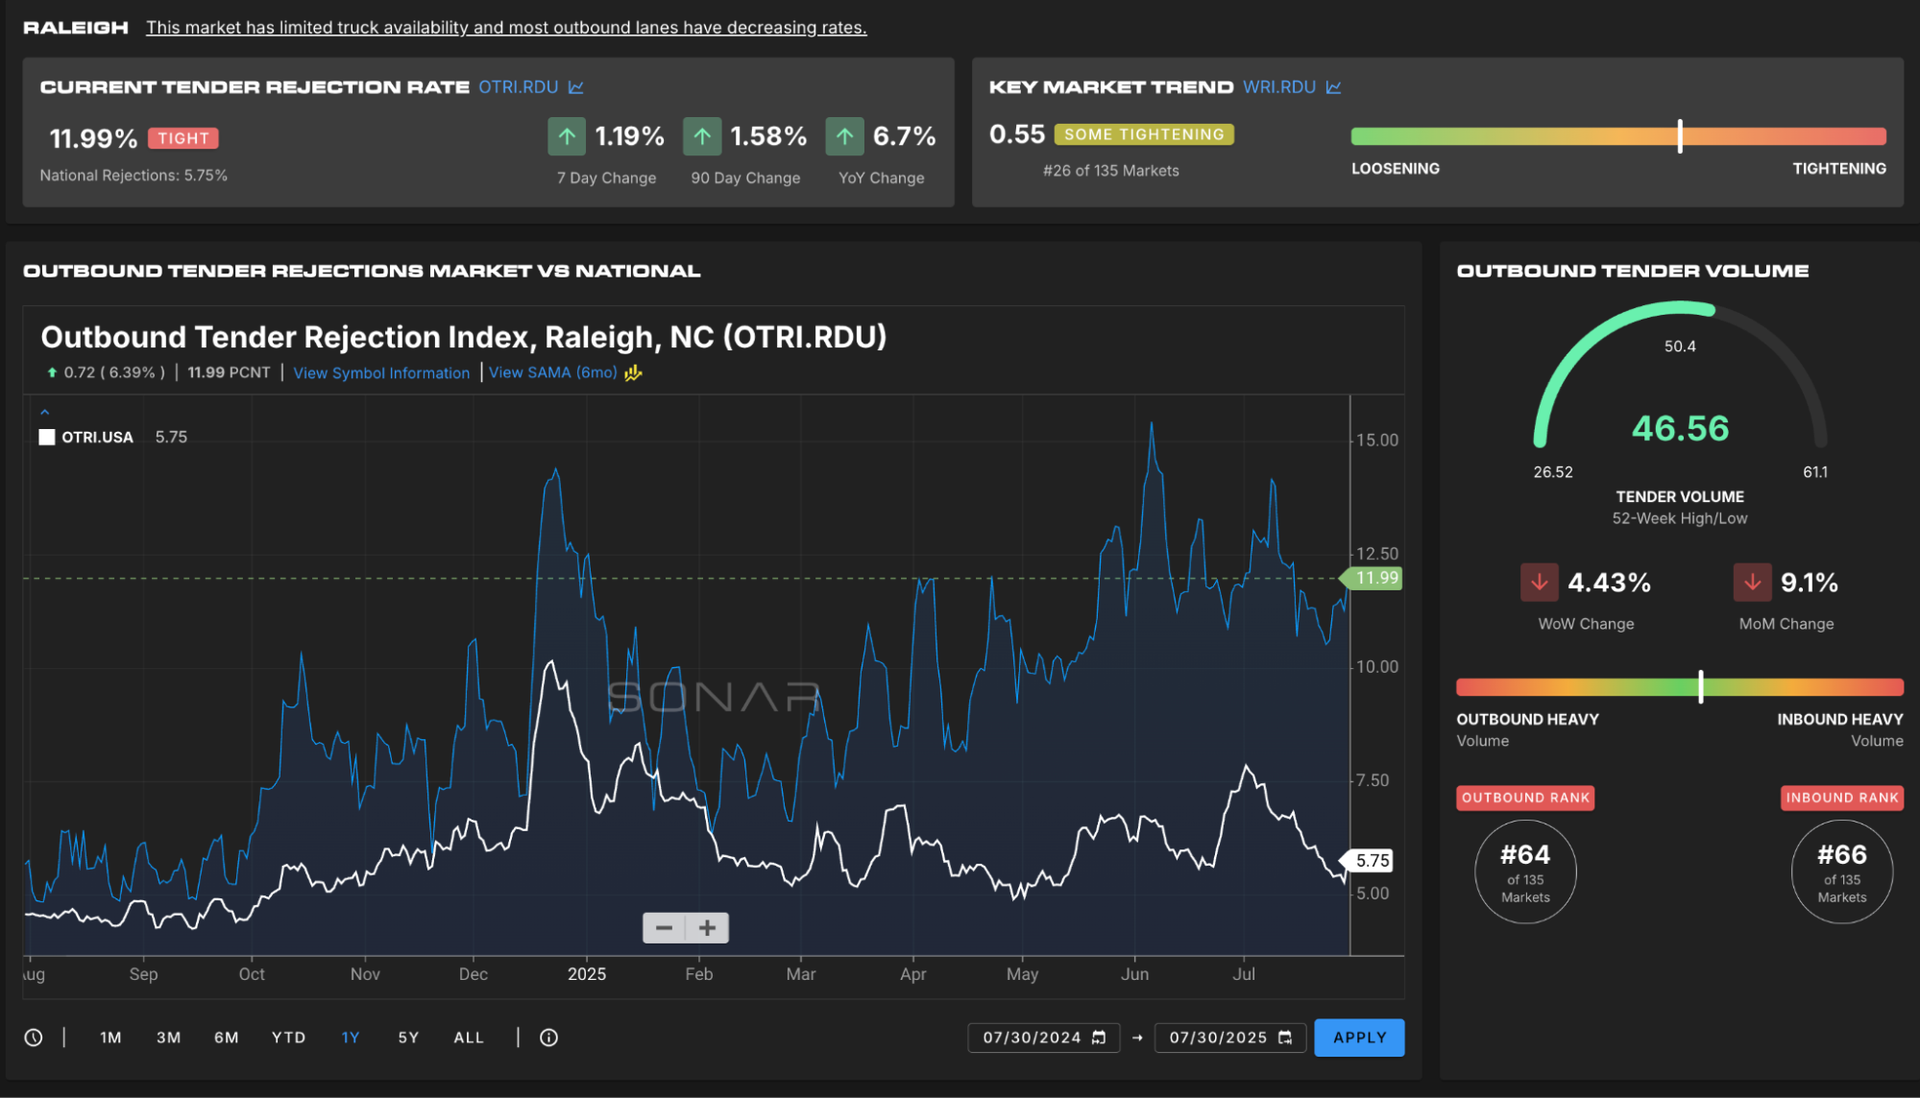This screenshot has height=1098, width=1920.
Task: Click the Raleigh market summary link
Action: coord(506,27)
